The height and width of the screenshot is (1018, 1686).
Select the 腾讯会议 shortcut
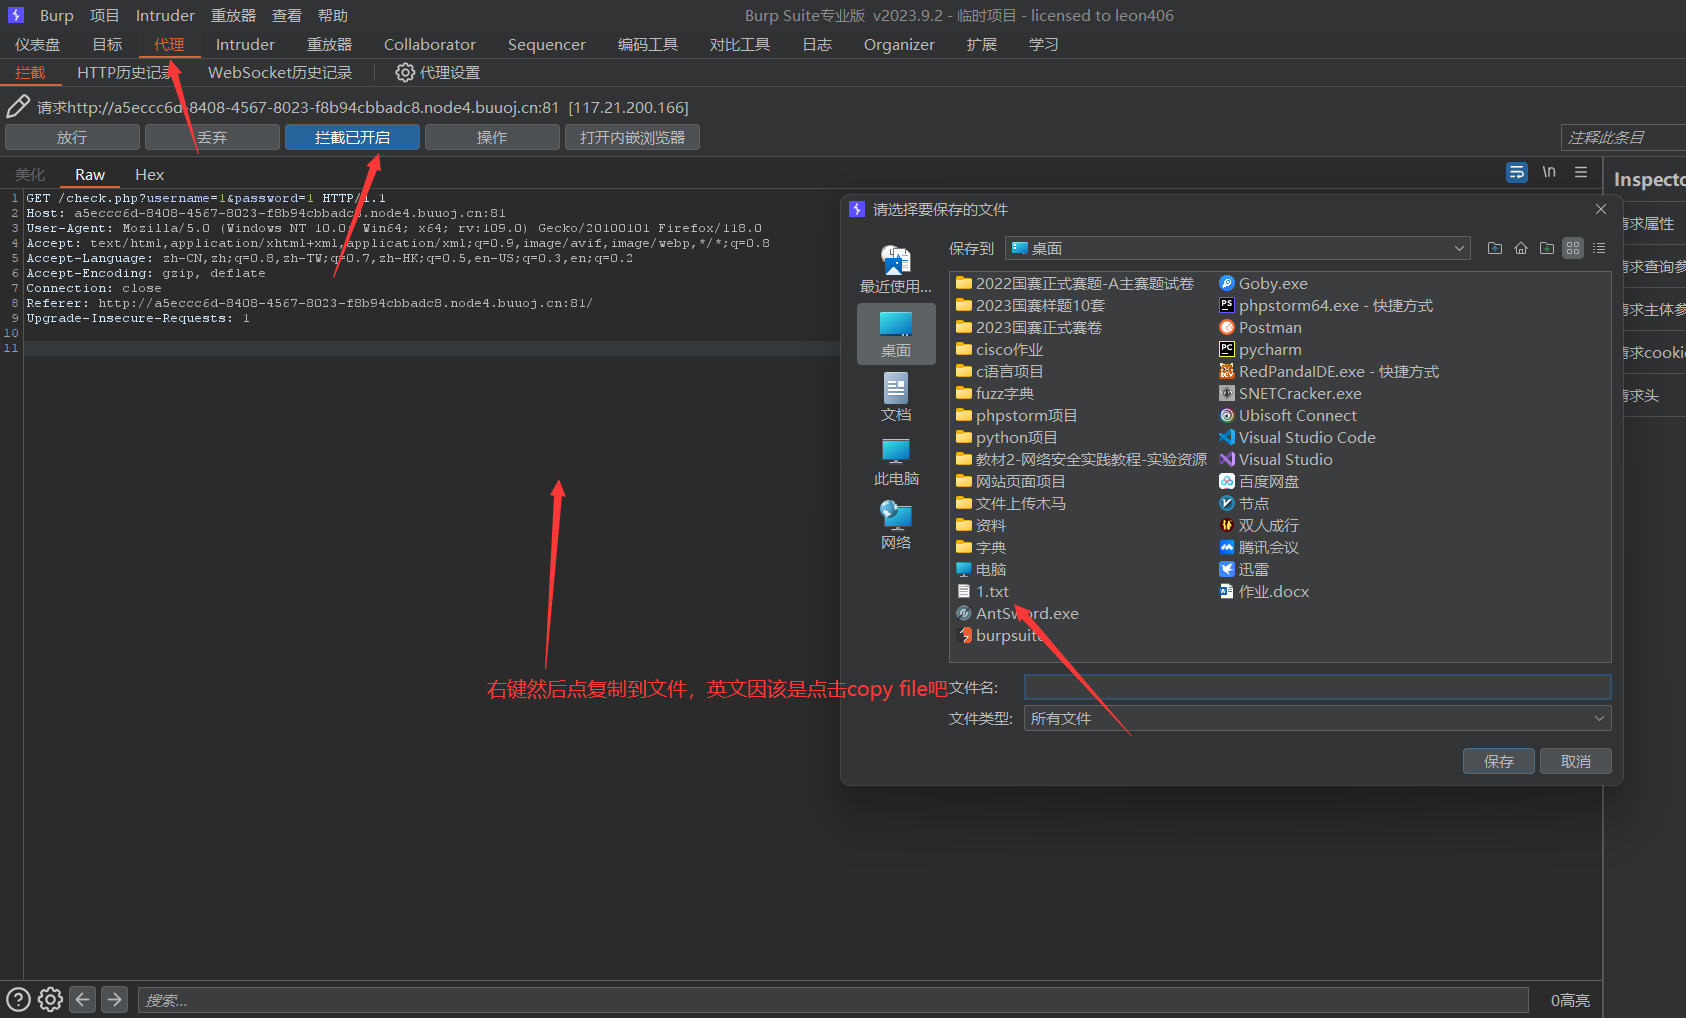1259,547
